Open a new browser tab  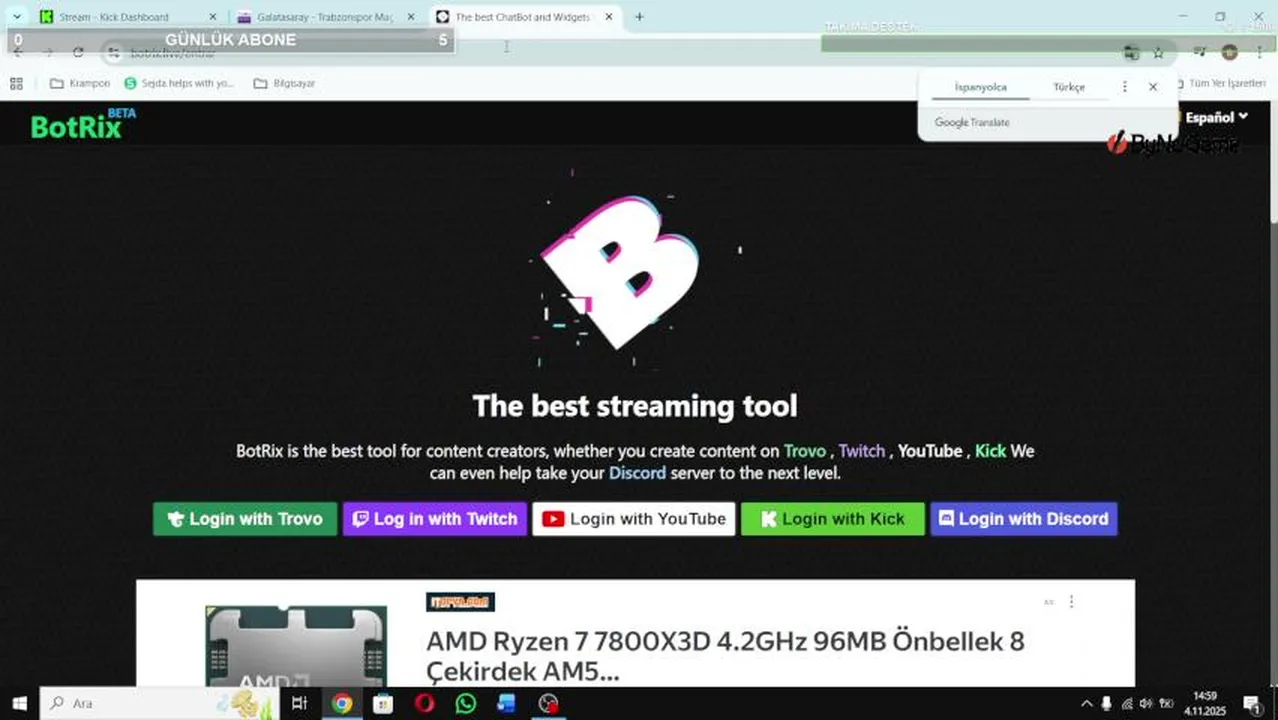coord(639,17)
